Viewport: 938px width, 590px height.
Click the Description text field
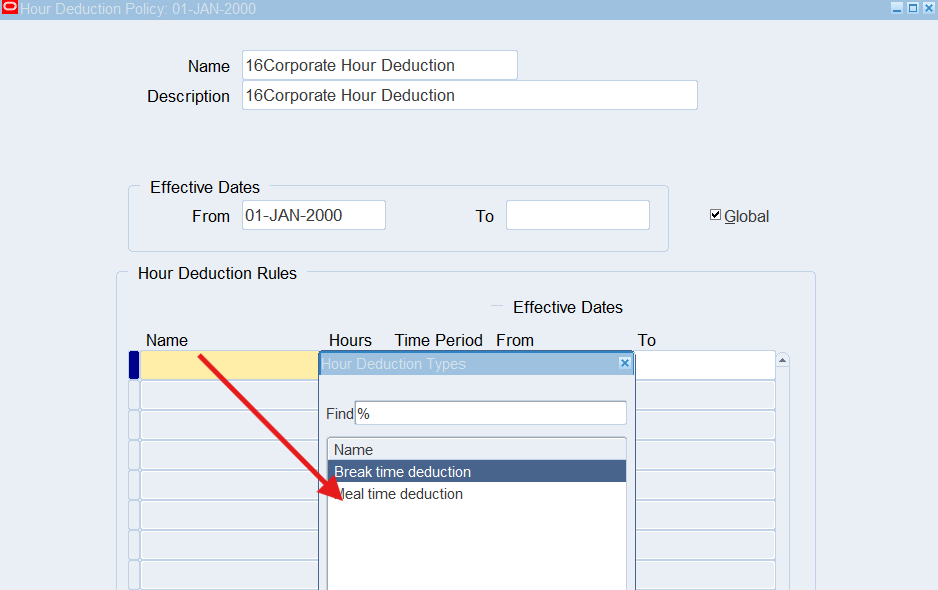[x=469, y=95]
